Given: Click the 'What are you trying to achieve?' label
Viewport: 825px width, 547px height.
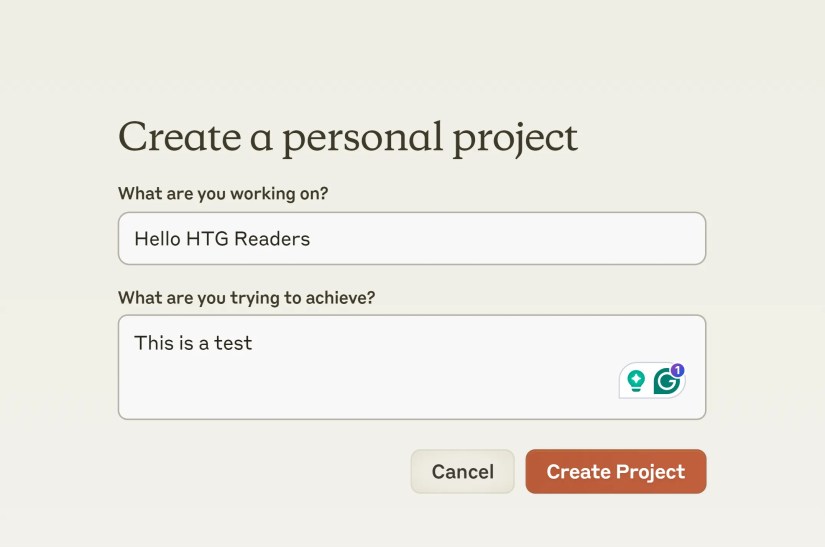Looking at the screenshot, I should tap(254, 298).
